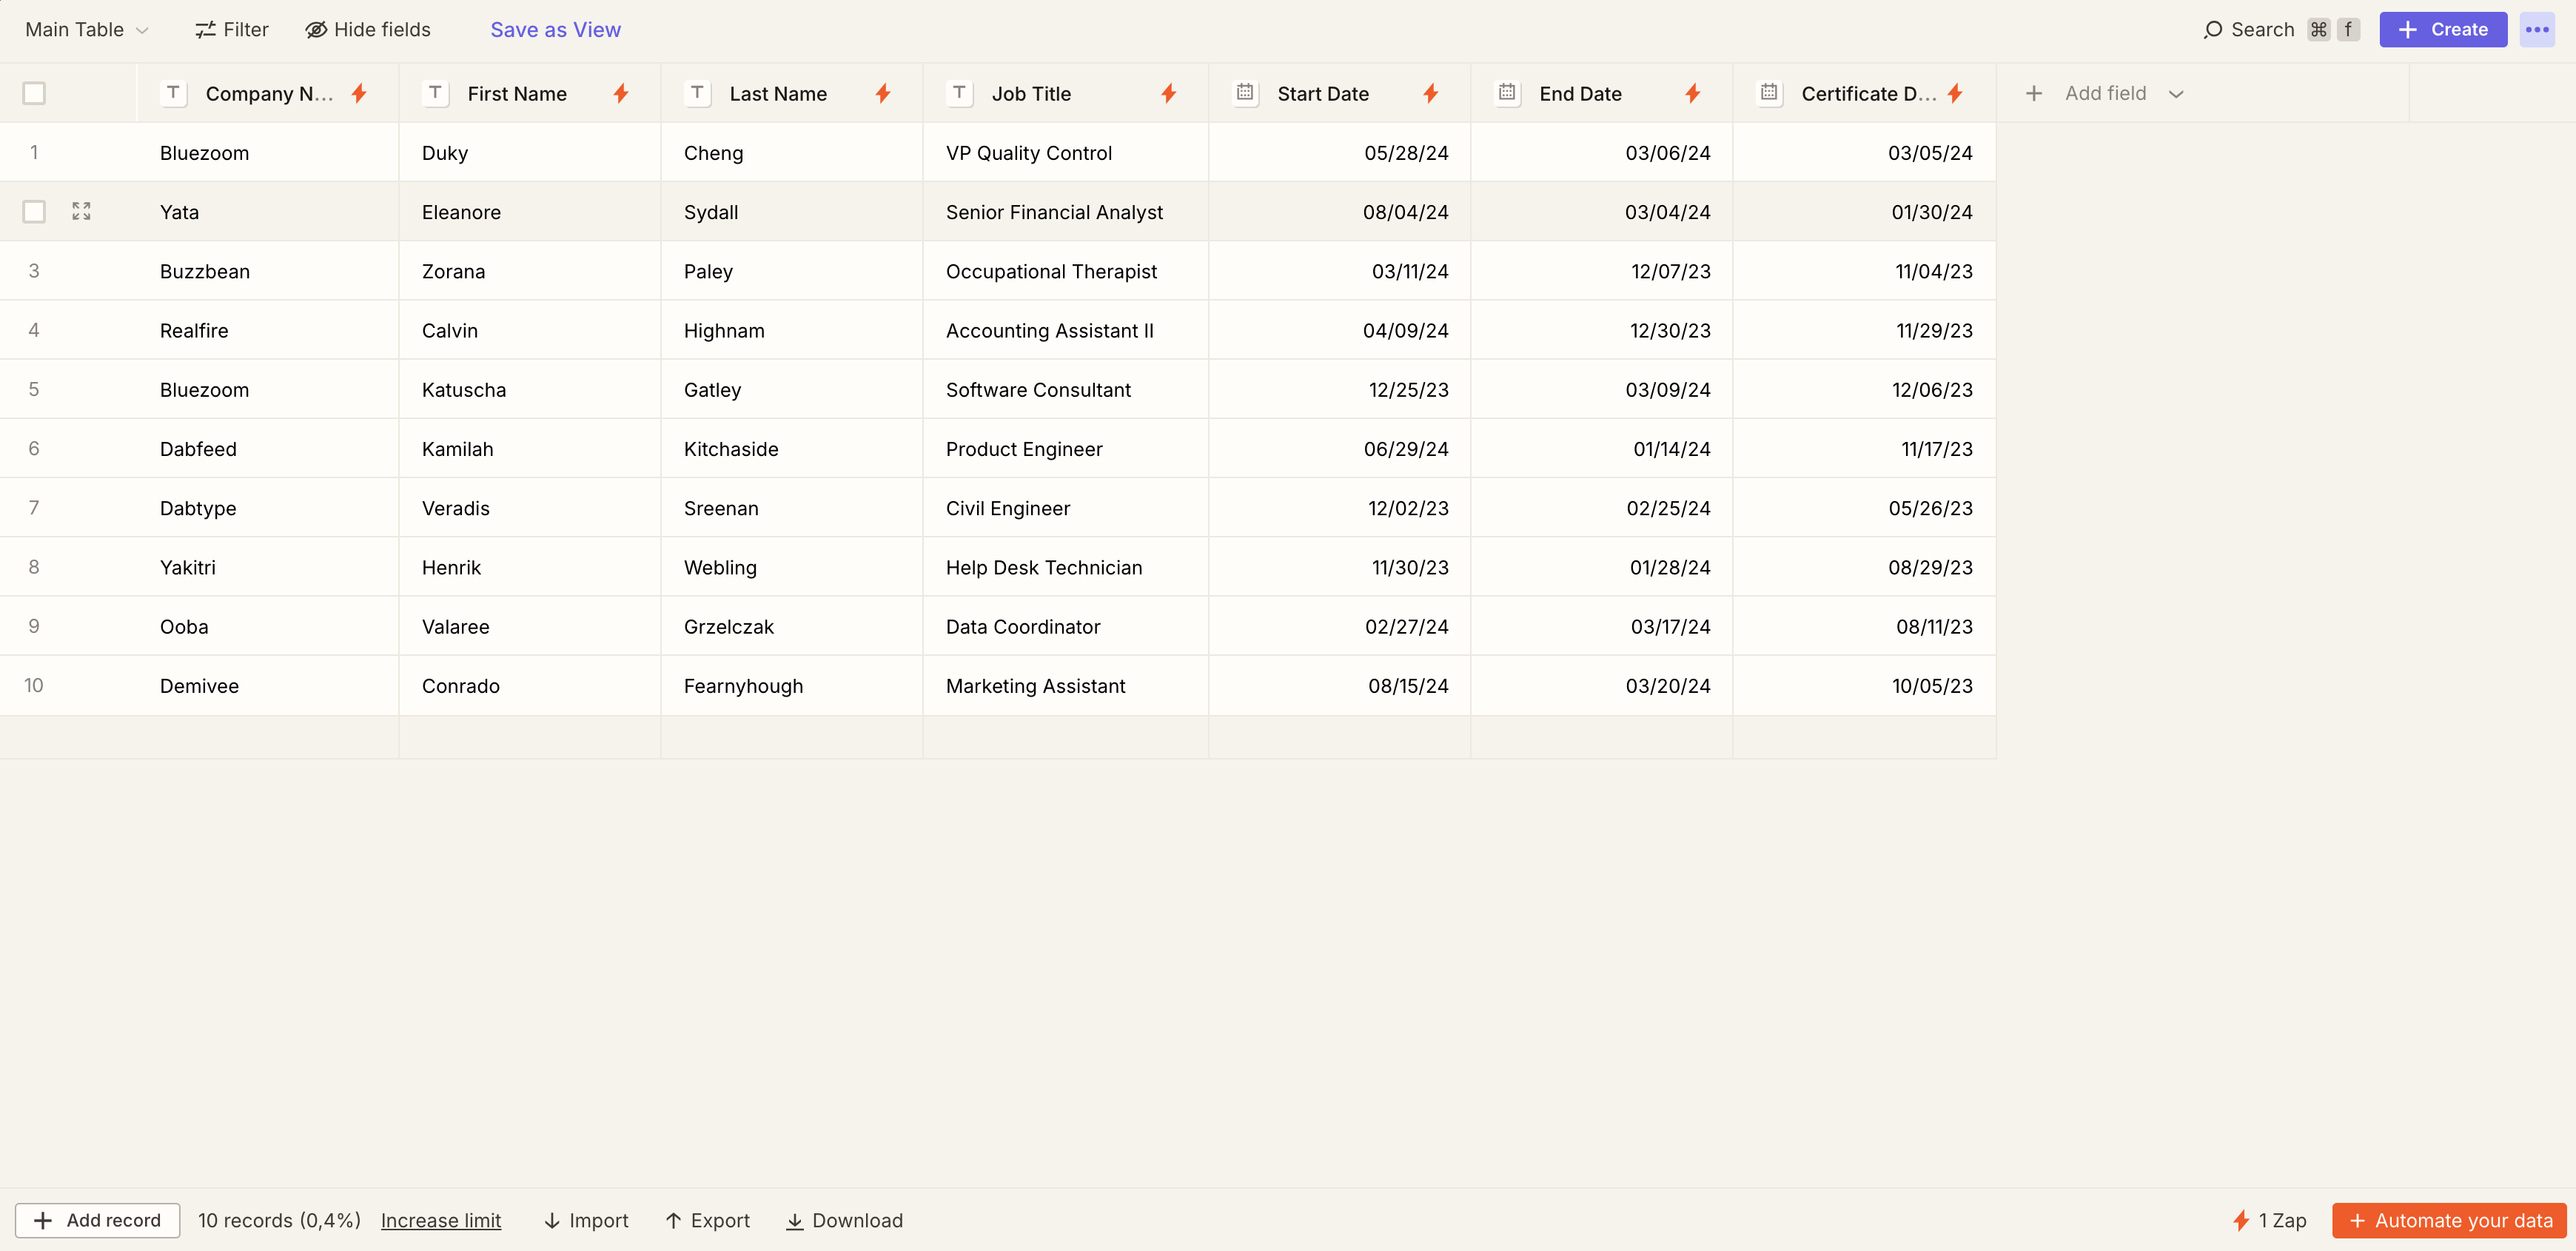Click the Company Name column lightning bolt icon
2576x1251 pixels.
(359, 94)
